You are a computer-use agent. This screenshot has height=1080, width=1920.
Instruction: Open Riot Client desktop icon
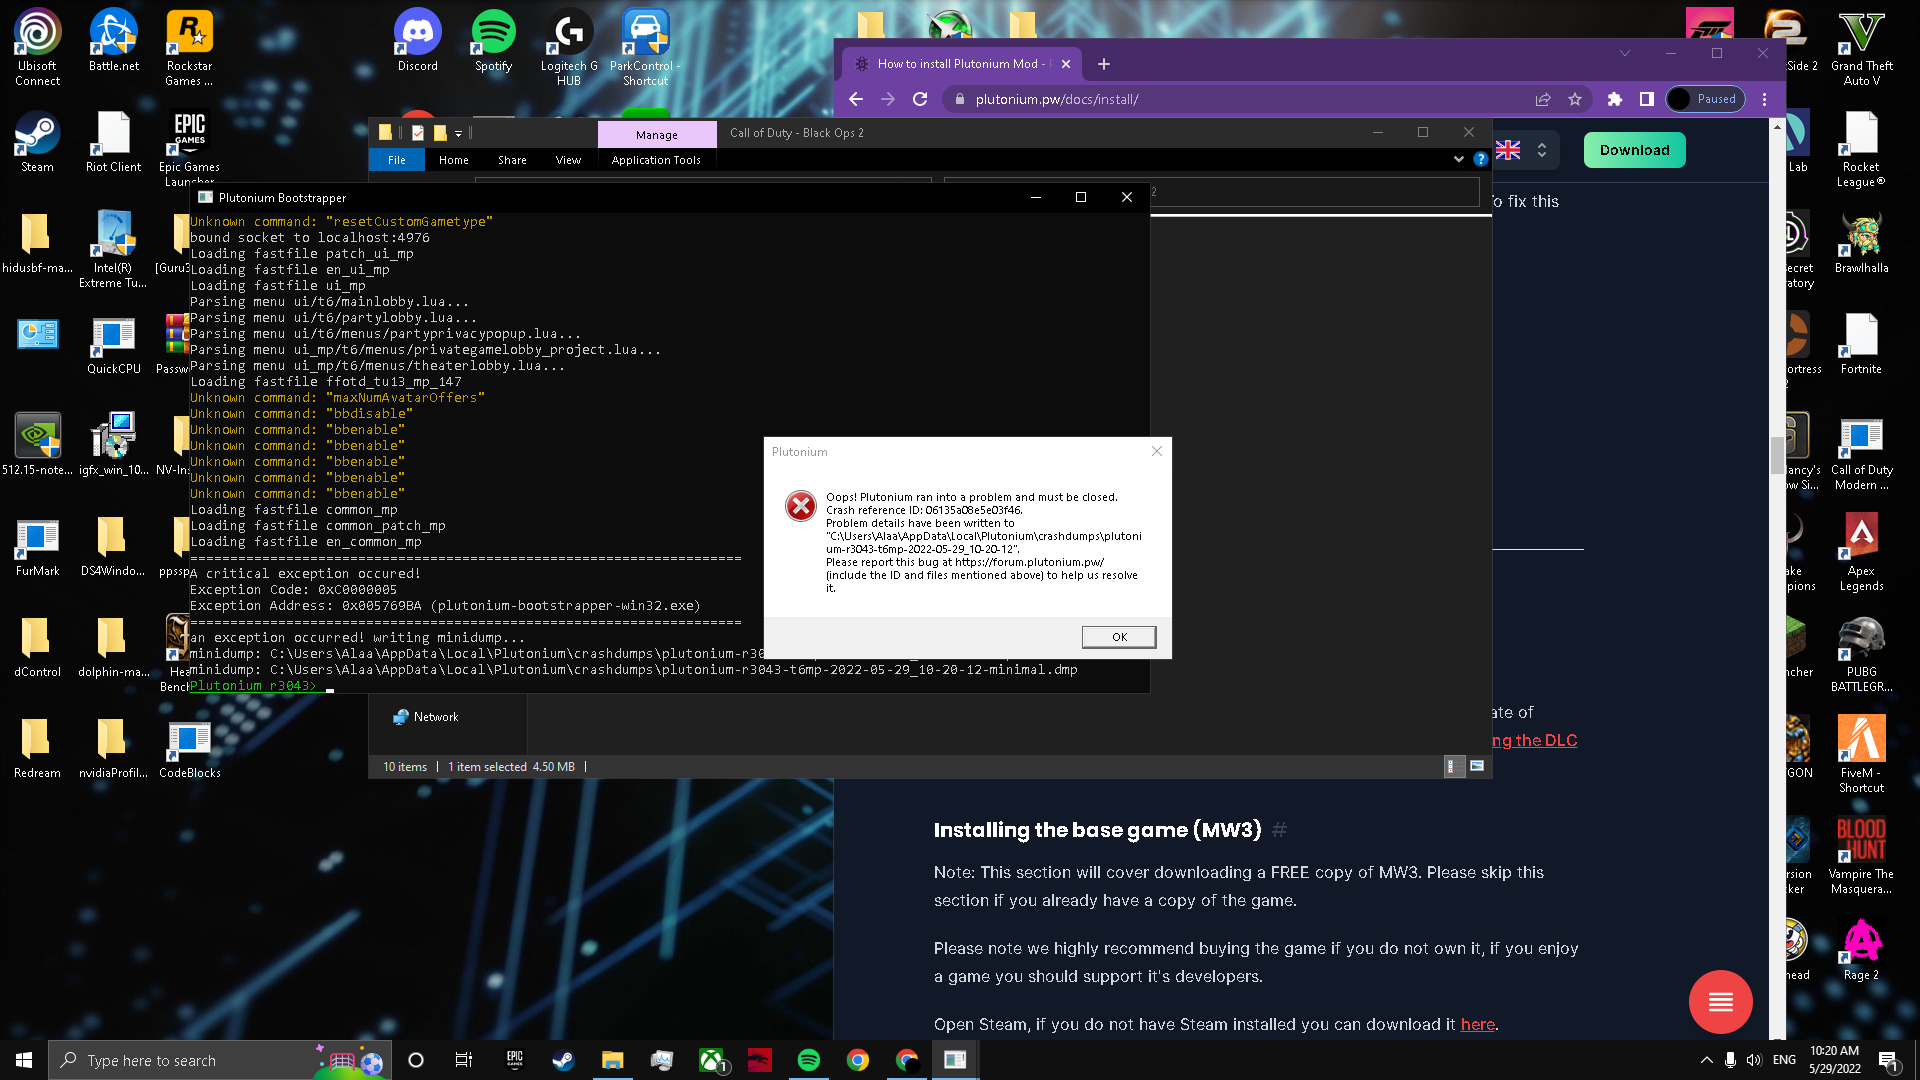coord(114,142)
